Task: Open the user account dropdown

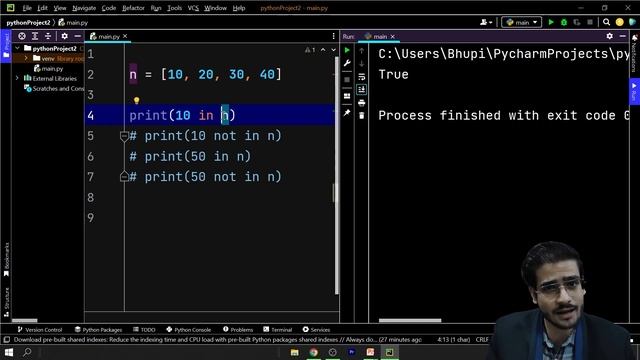Action: tap(486, 22)
